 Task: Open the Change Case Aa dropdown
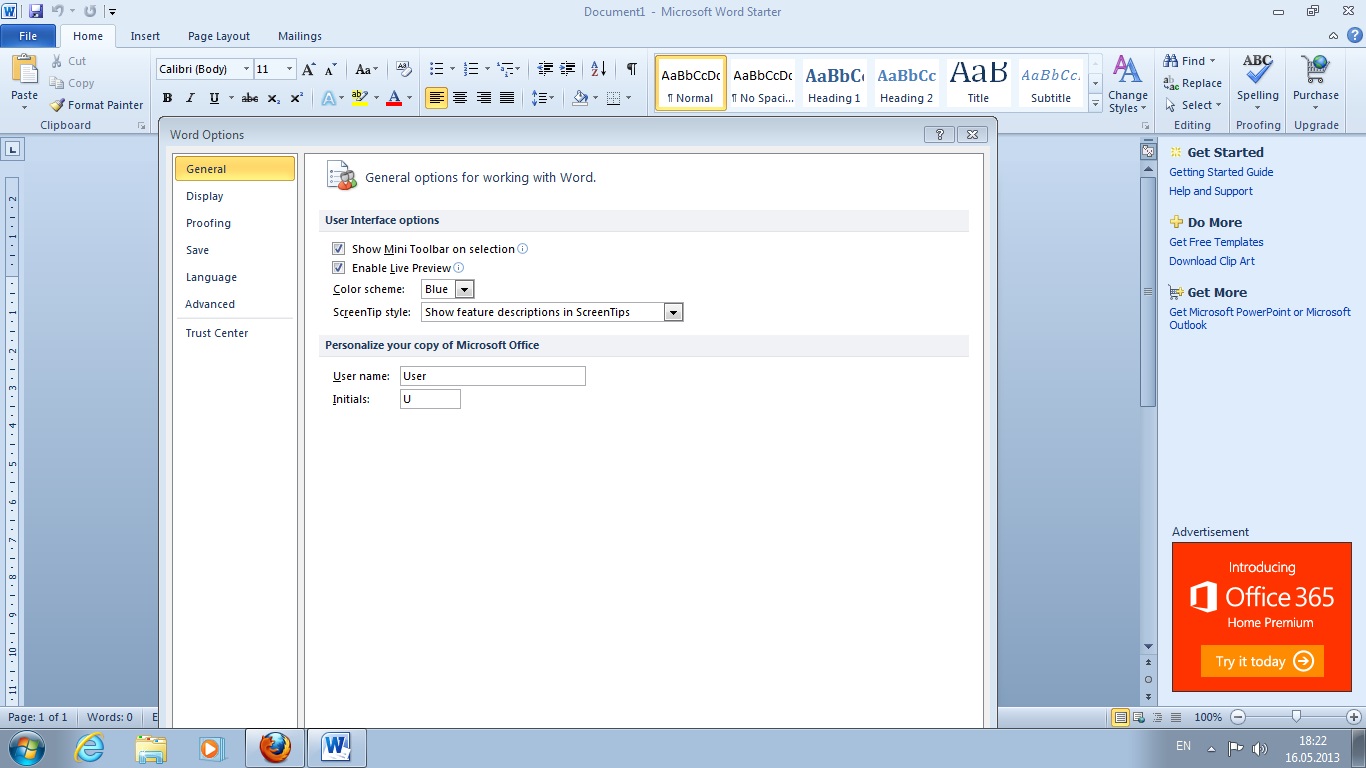pyautogui.click(x=367, y=69)
